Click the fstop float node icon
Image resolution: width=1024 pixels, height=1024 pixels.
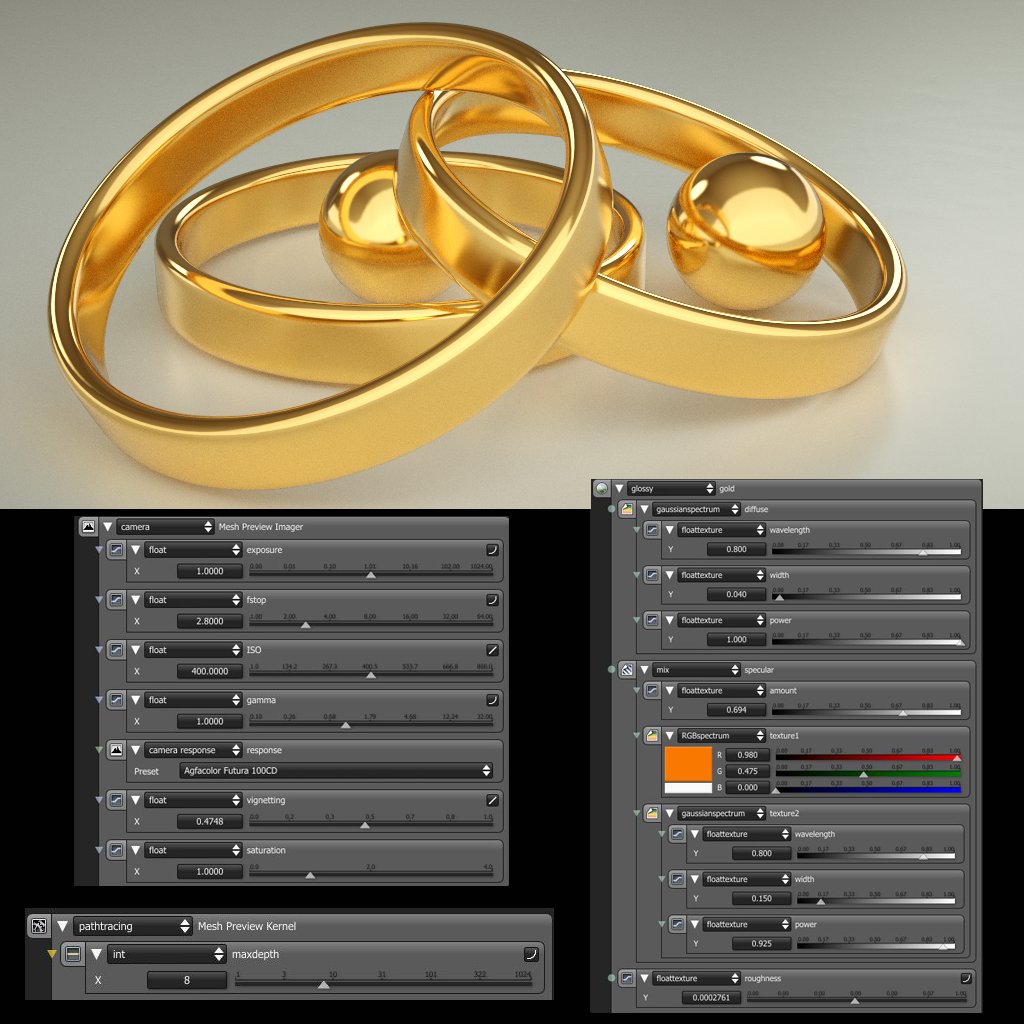[x=116, y=600]
